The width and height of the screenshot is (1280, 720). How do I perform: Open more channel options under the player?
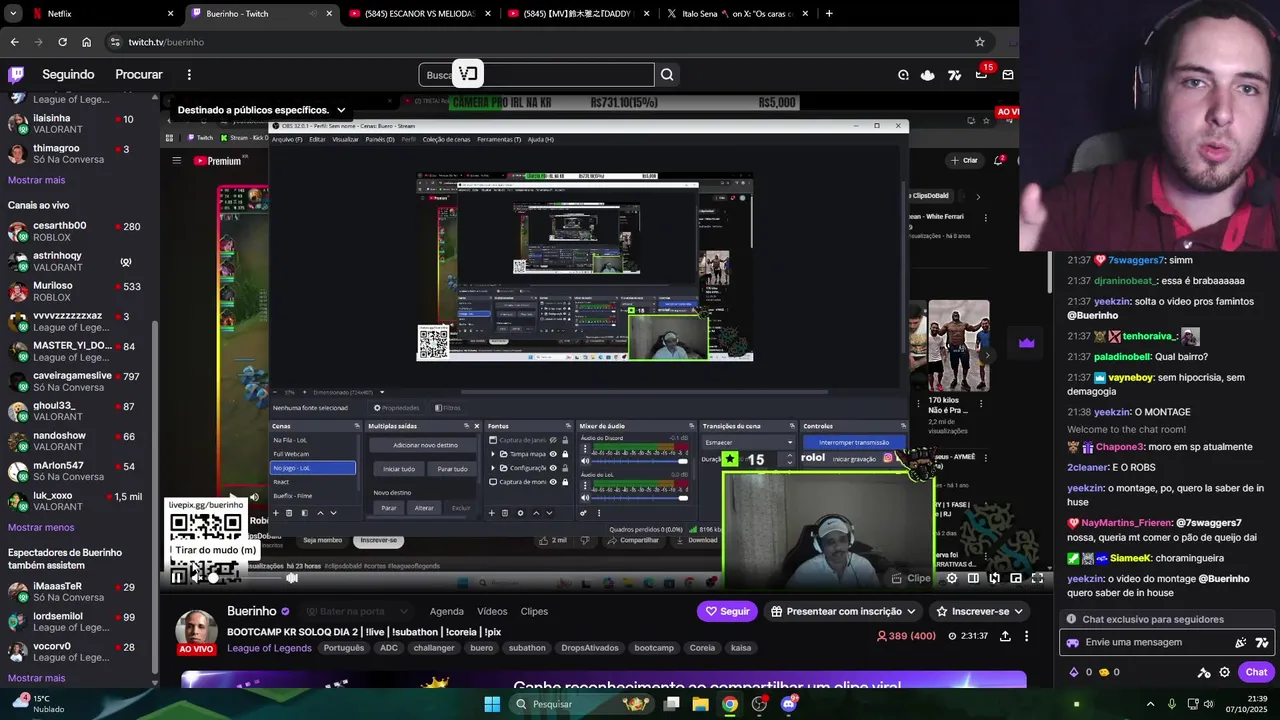coord(1027,636)
